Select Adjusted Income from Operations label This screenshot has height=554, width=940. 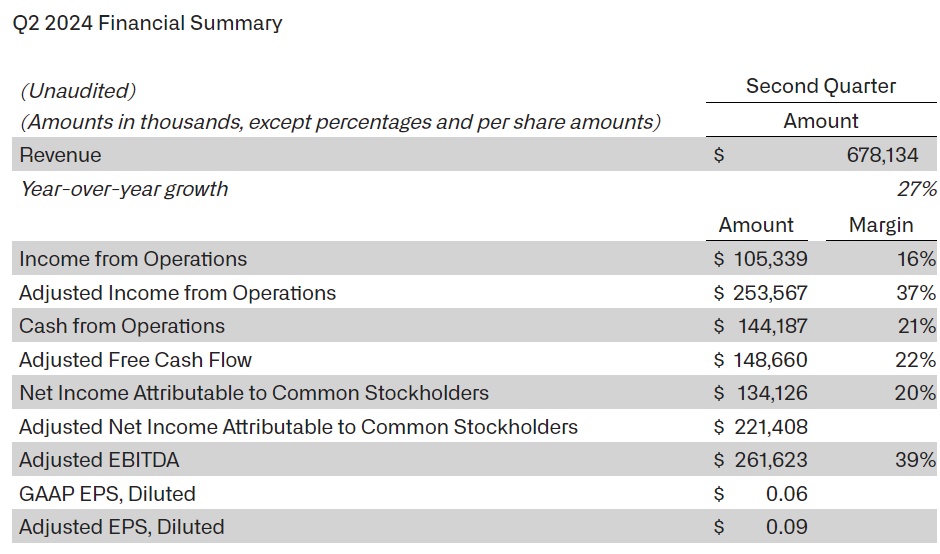[x=178, y=293]
